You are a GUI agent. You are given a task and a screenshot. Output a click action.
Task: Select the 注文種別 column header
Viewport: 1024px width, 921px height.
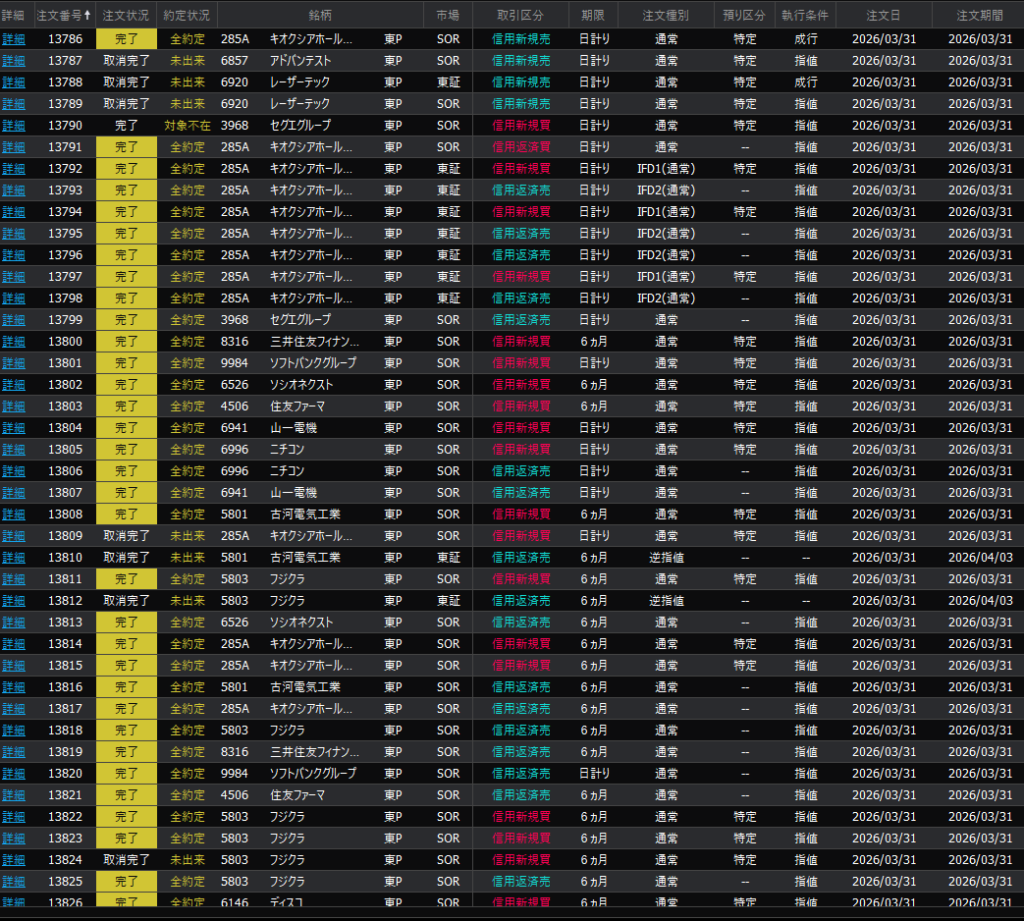tap(666, 15)
